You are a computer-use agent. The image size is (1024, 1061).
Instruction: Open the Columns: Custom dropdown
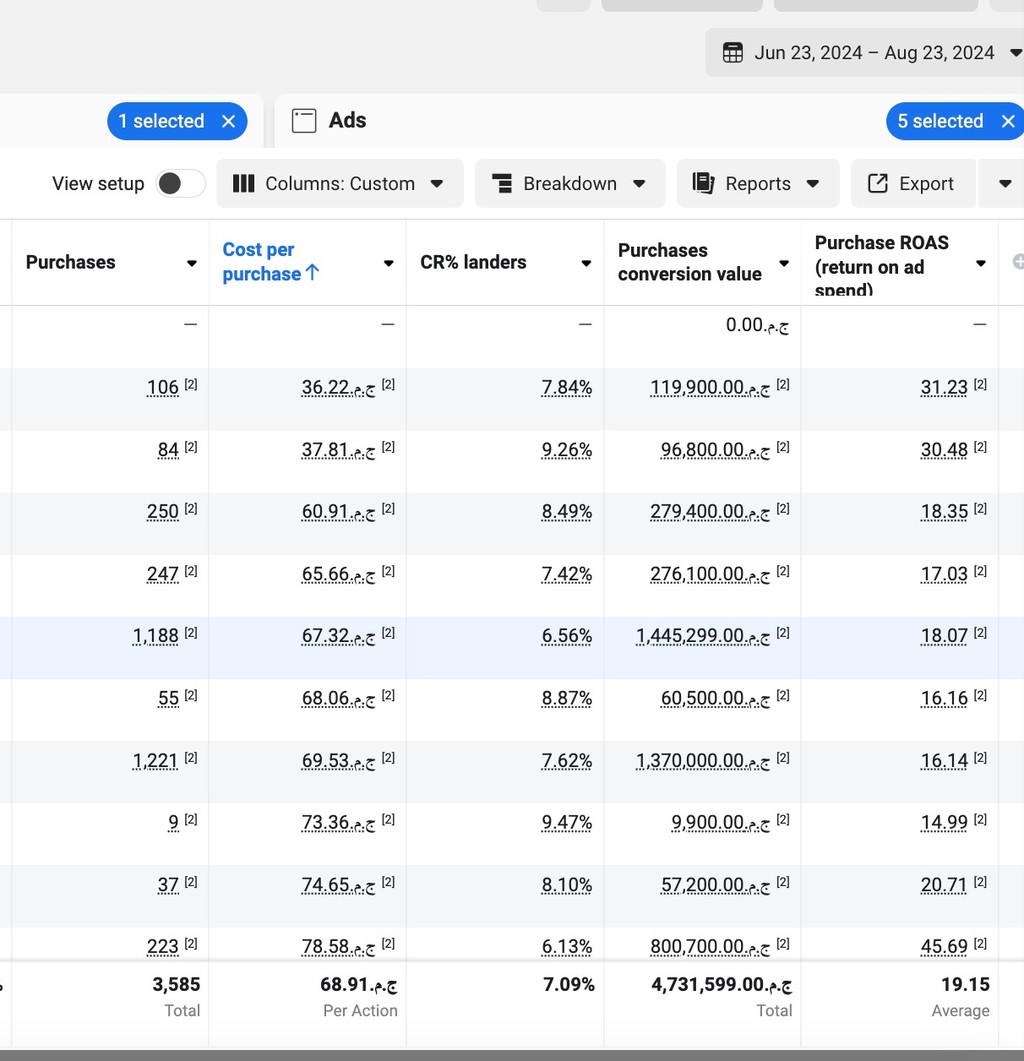pyautogui.click(x=340, y=183)
